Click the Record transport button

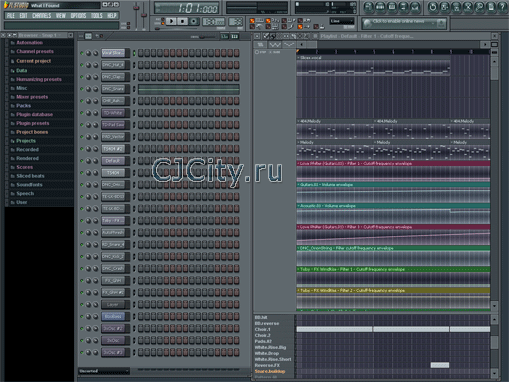(x=193, y=21)
